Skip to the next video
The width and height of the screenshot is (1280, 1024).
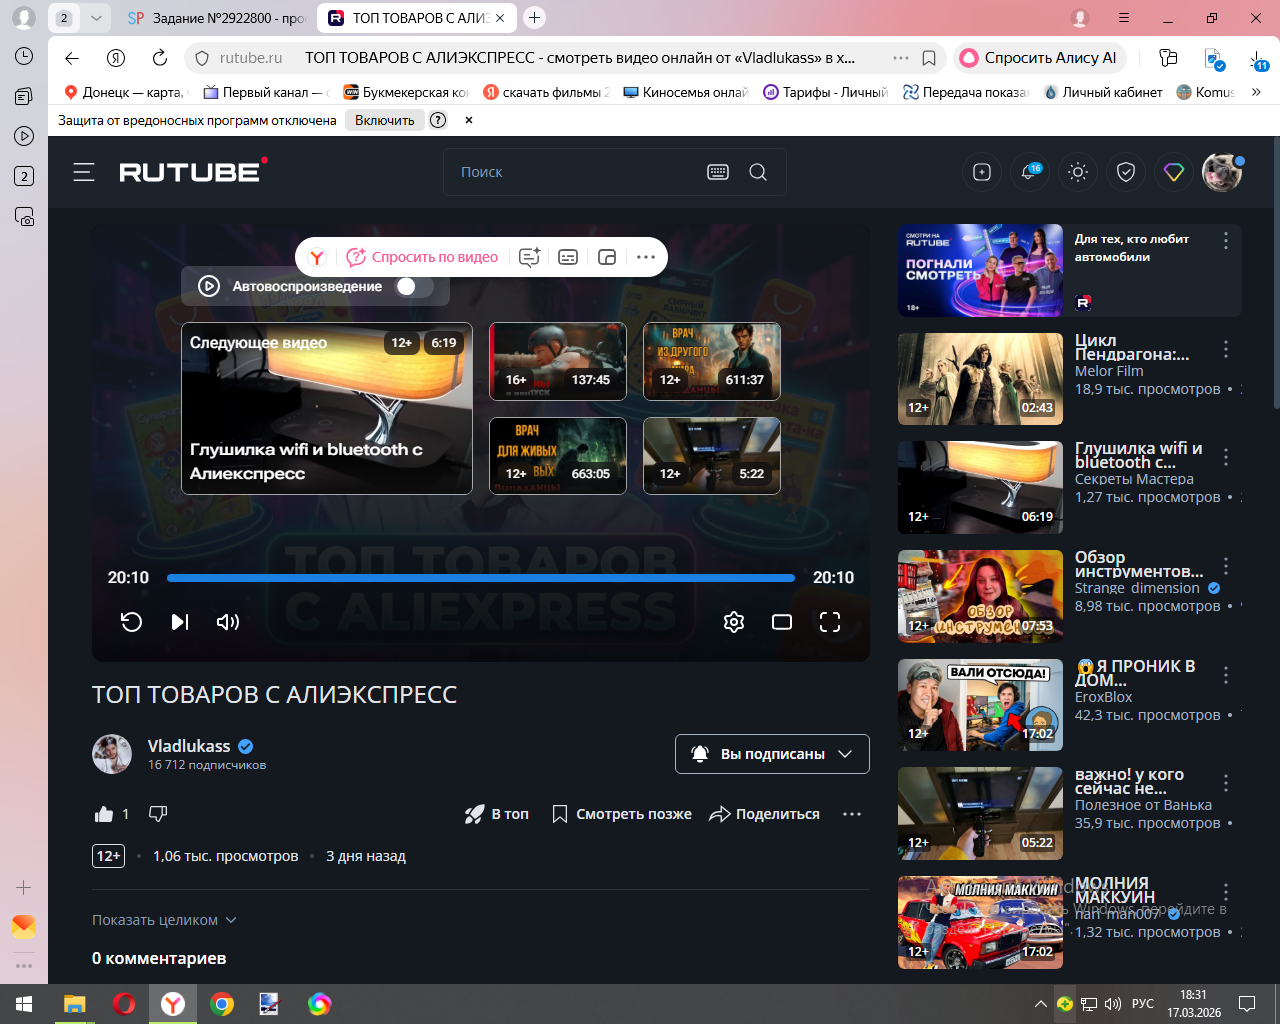(180, 622)
